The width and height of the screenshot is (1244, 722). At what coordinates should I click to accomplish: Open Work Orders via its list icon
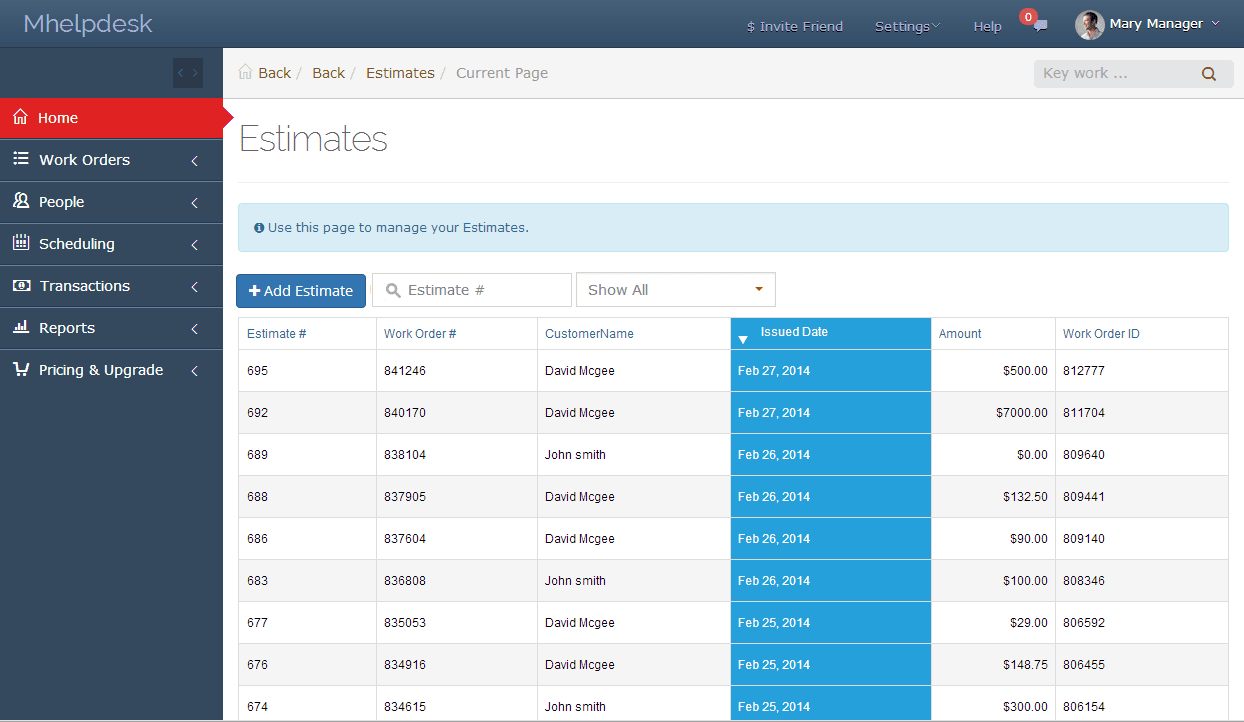click(20, 160)
